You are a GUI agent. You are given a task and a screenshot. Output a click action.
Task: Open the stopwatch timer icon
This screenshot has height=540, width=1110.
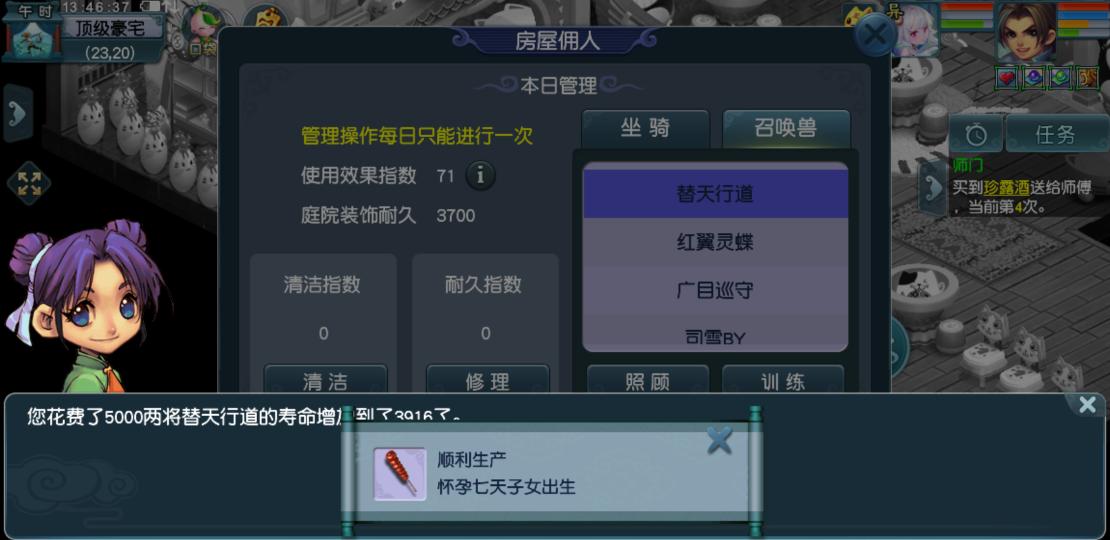(975, 133)
